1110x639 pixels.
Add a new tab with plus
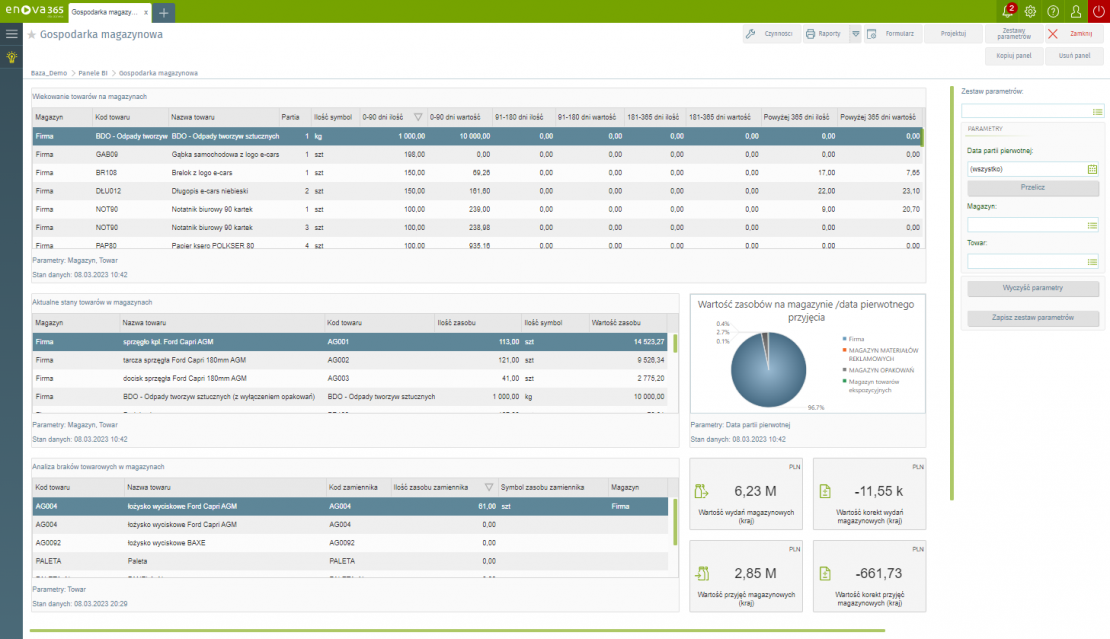coord(163,12)
